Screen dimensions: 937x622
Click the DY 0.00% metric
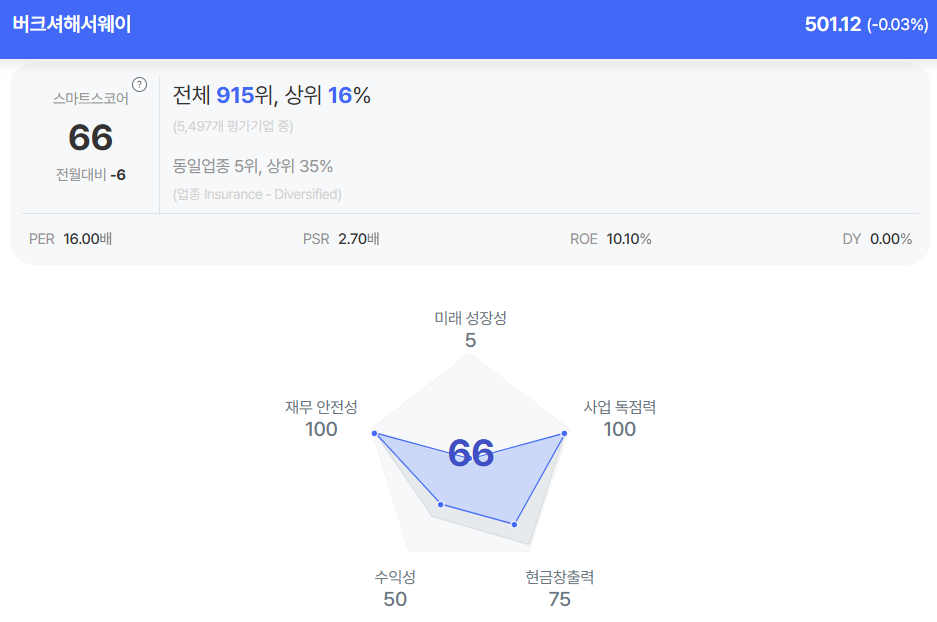(x=877, y=239)
